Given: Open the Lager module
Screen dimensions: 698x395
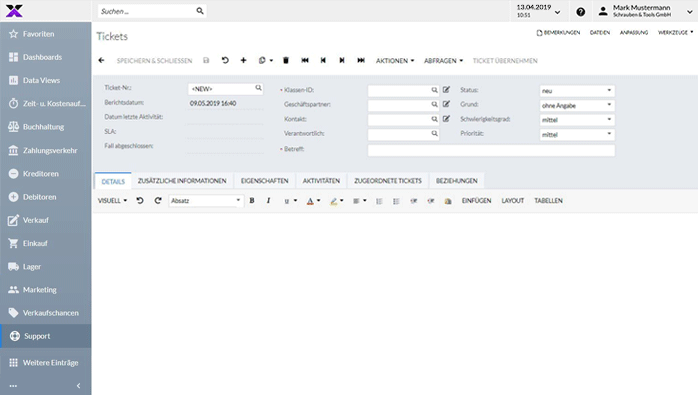Looking at the screenshot, I should pos(45,266).
